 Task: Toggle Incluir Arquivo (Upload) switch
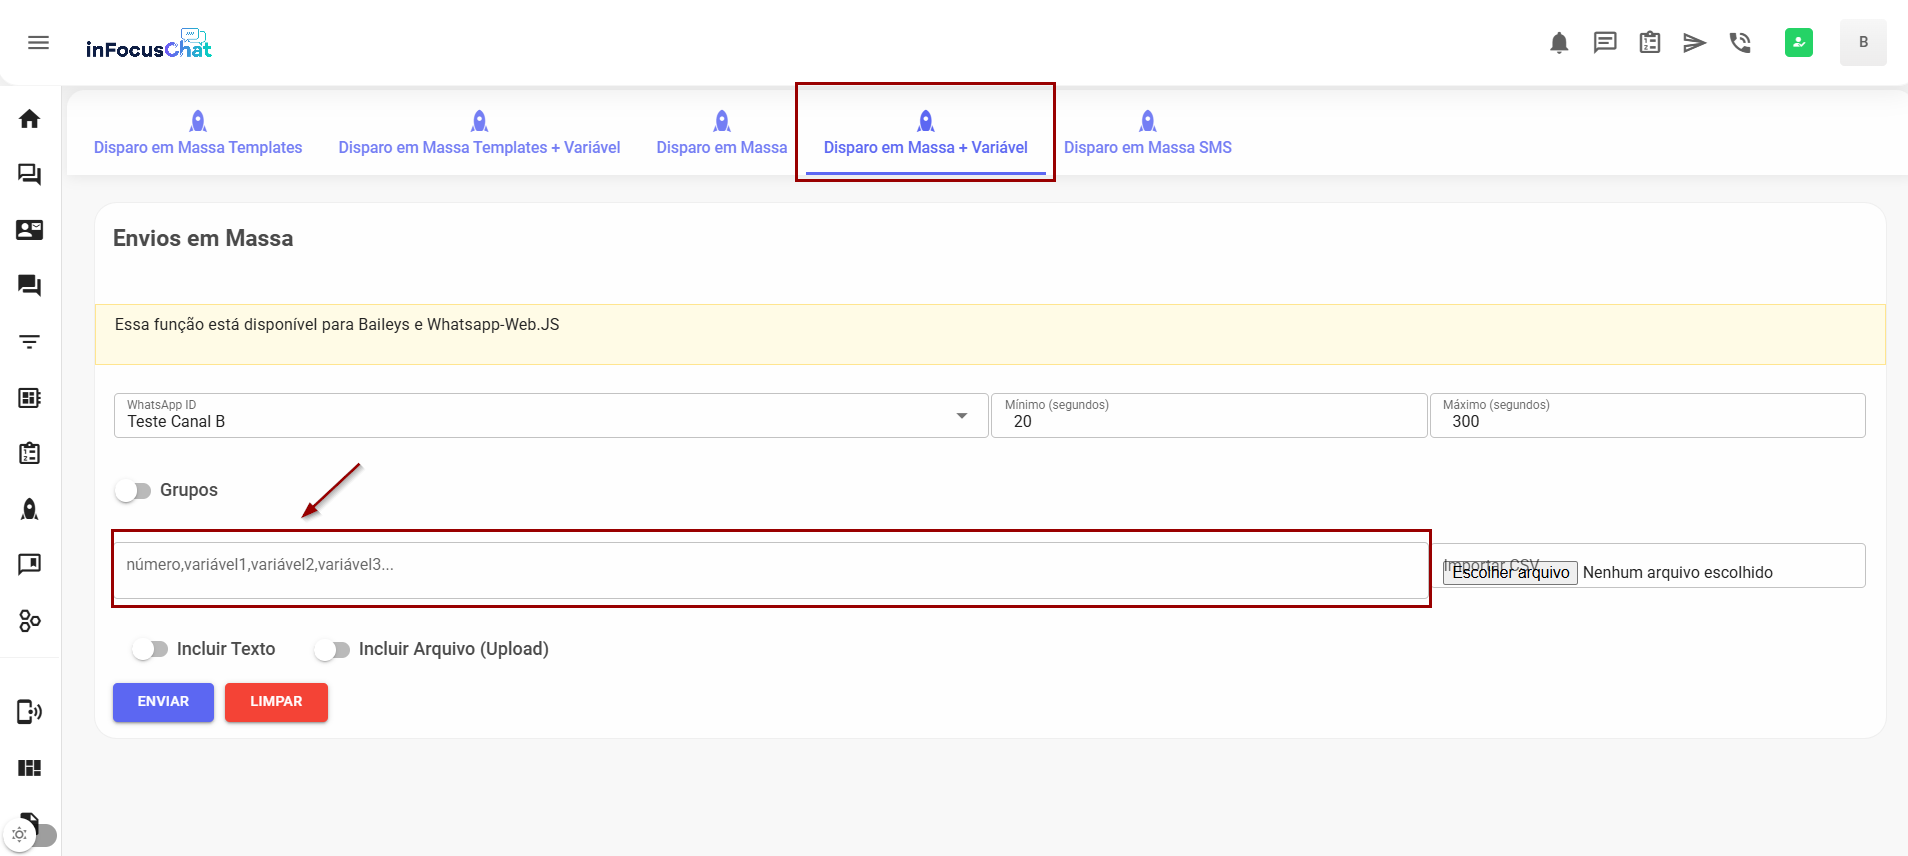click(332, 650)
